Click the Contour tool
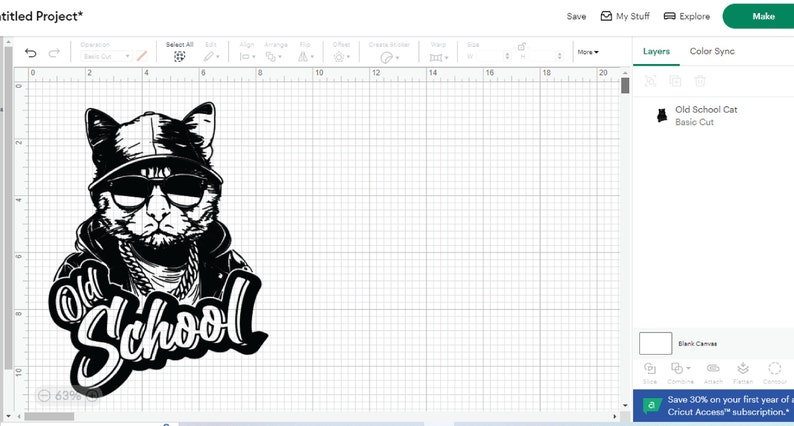The width and height of the screenshot is (794, 426). (775, 373)
